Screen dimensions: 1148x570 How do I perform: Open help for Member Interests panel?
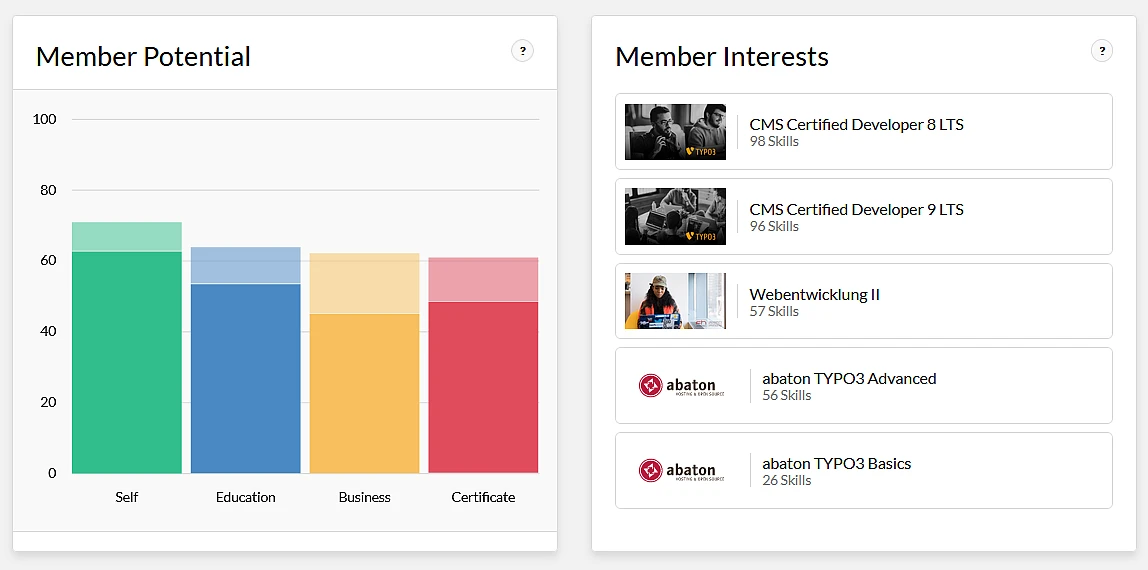pyautogui.click(x=1101, y=51)
